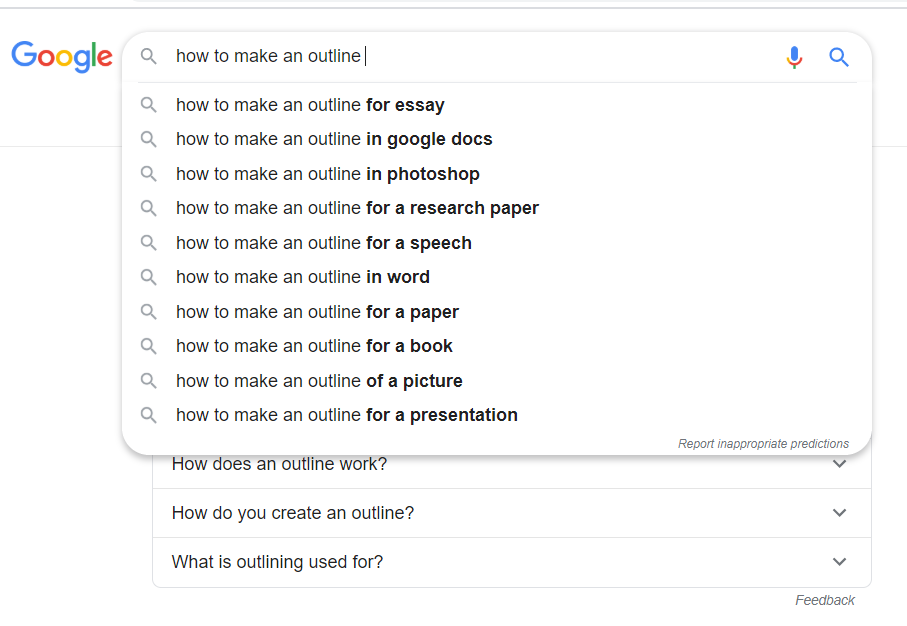Pick suggestion 'of a picture'
The image size is (907, 626).
click(x=497, y=381)
